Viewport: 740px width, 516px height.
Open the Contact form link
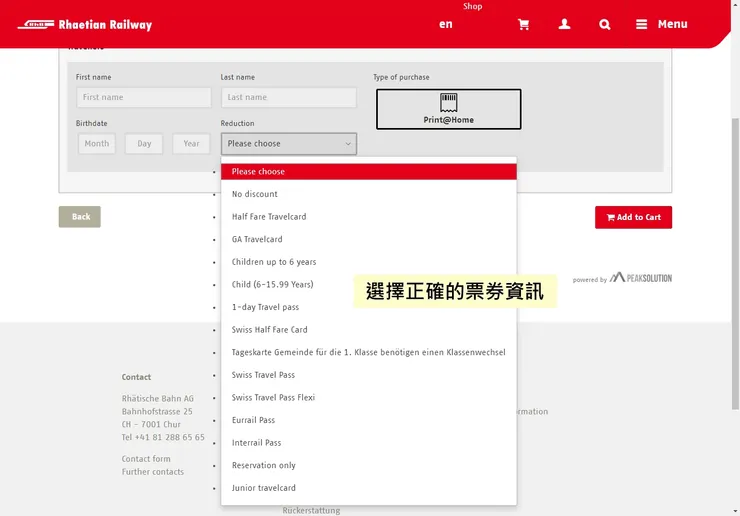click(146, 459)
